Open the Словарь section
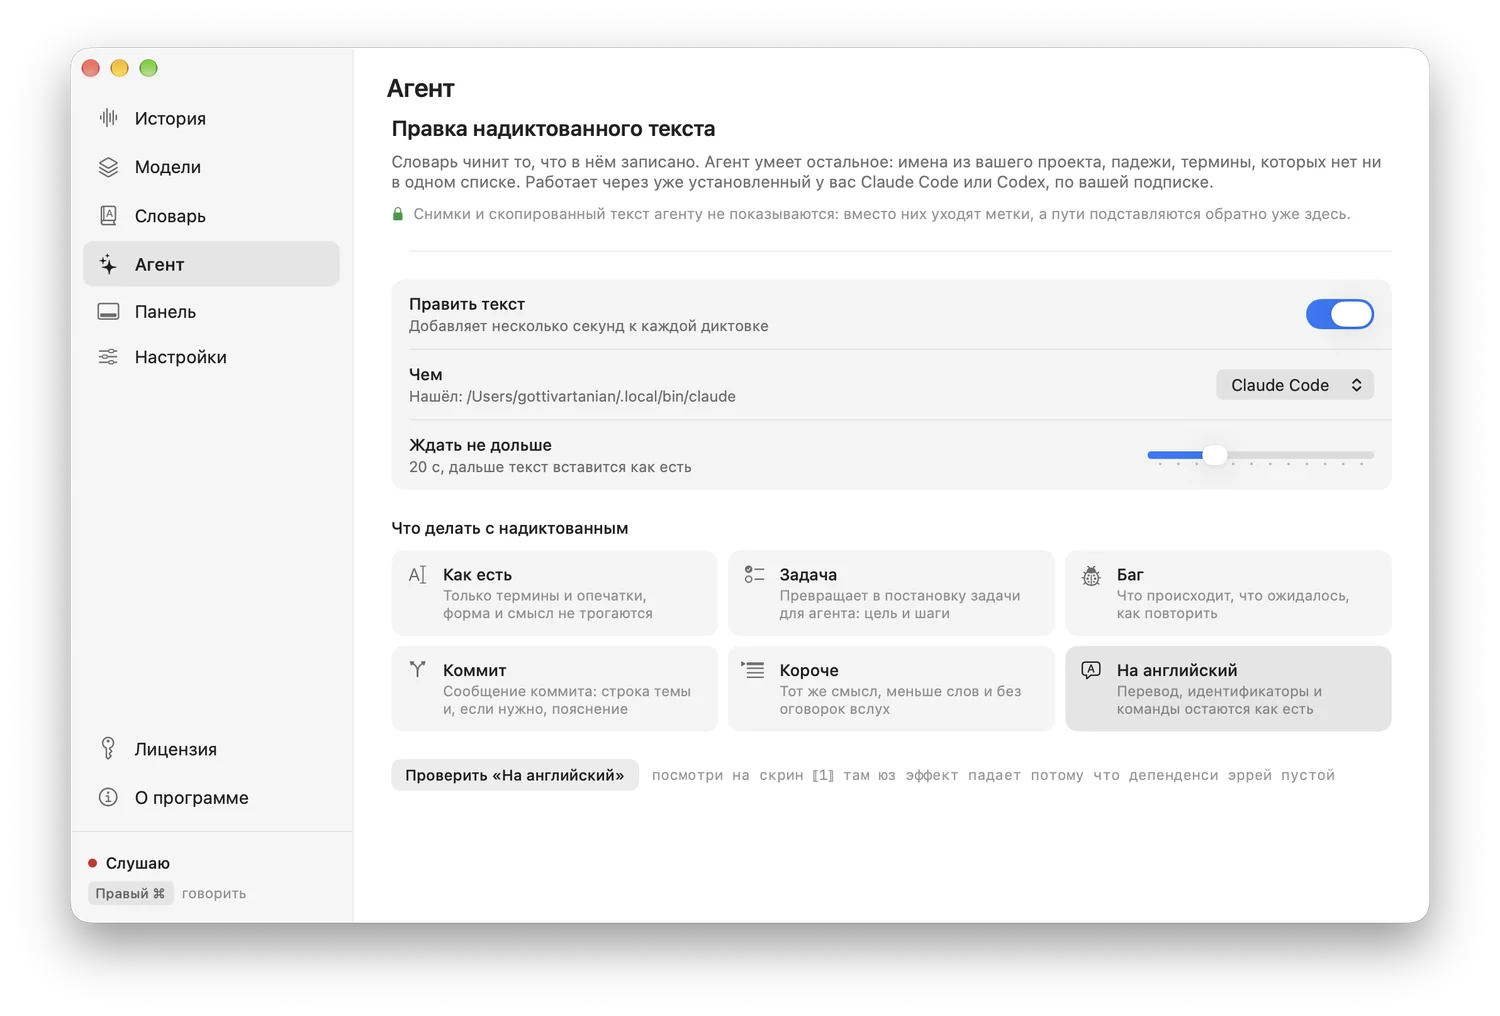1500x1016 pixels. [211, 216]
